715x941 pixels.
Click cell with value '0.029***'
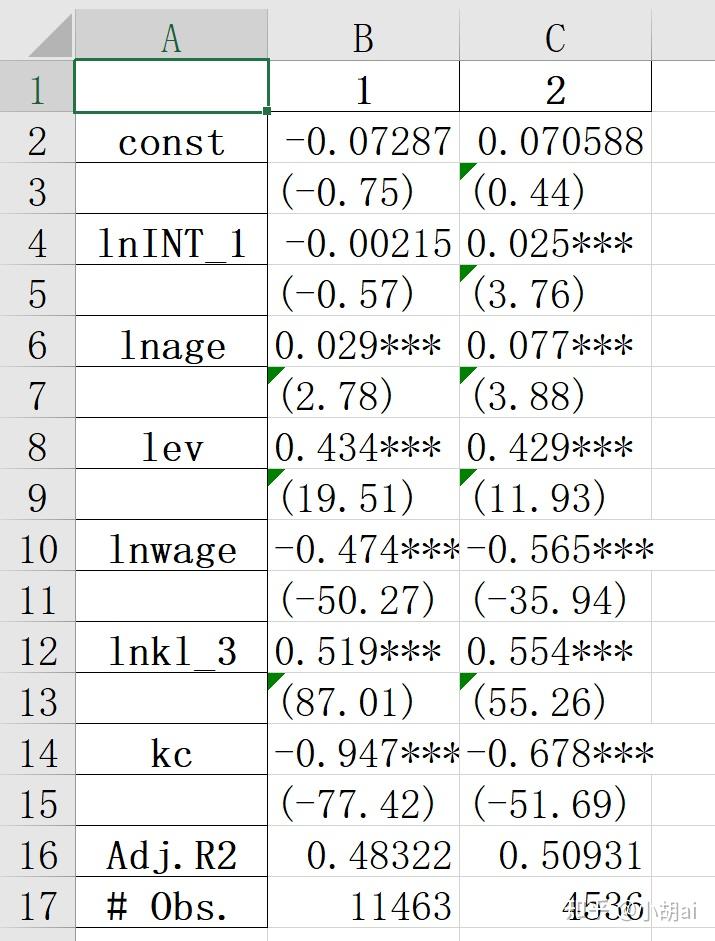[x=364, y=341]
